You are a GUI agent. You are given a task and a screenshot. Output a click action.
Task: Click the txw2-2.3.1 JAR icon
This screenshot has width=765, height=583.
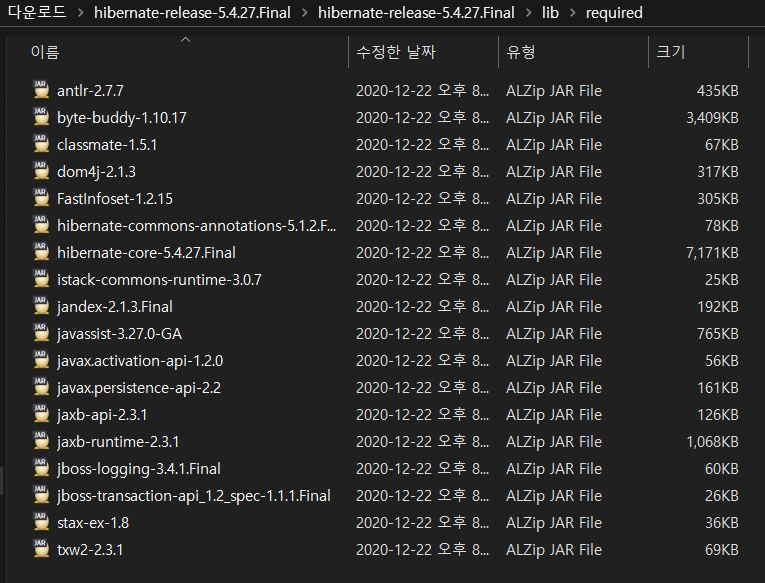click(x=41, y=549)
